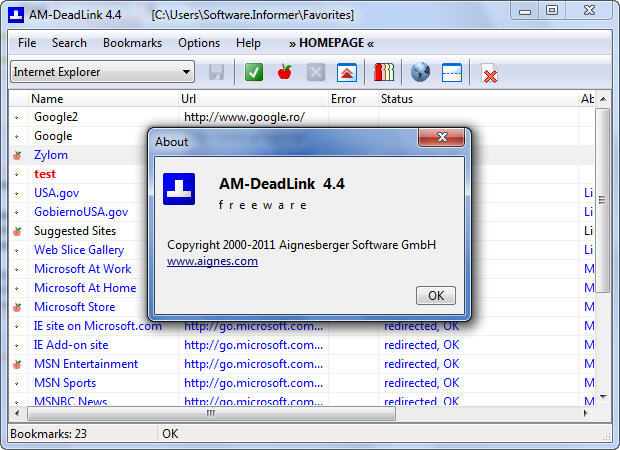Open the Bookmarks menu
Image resolution: width=620 pixels, height=450 pixels.
(132, 43)
